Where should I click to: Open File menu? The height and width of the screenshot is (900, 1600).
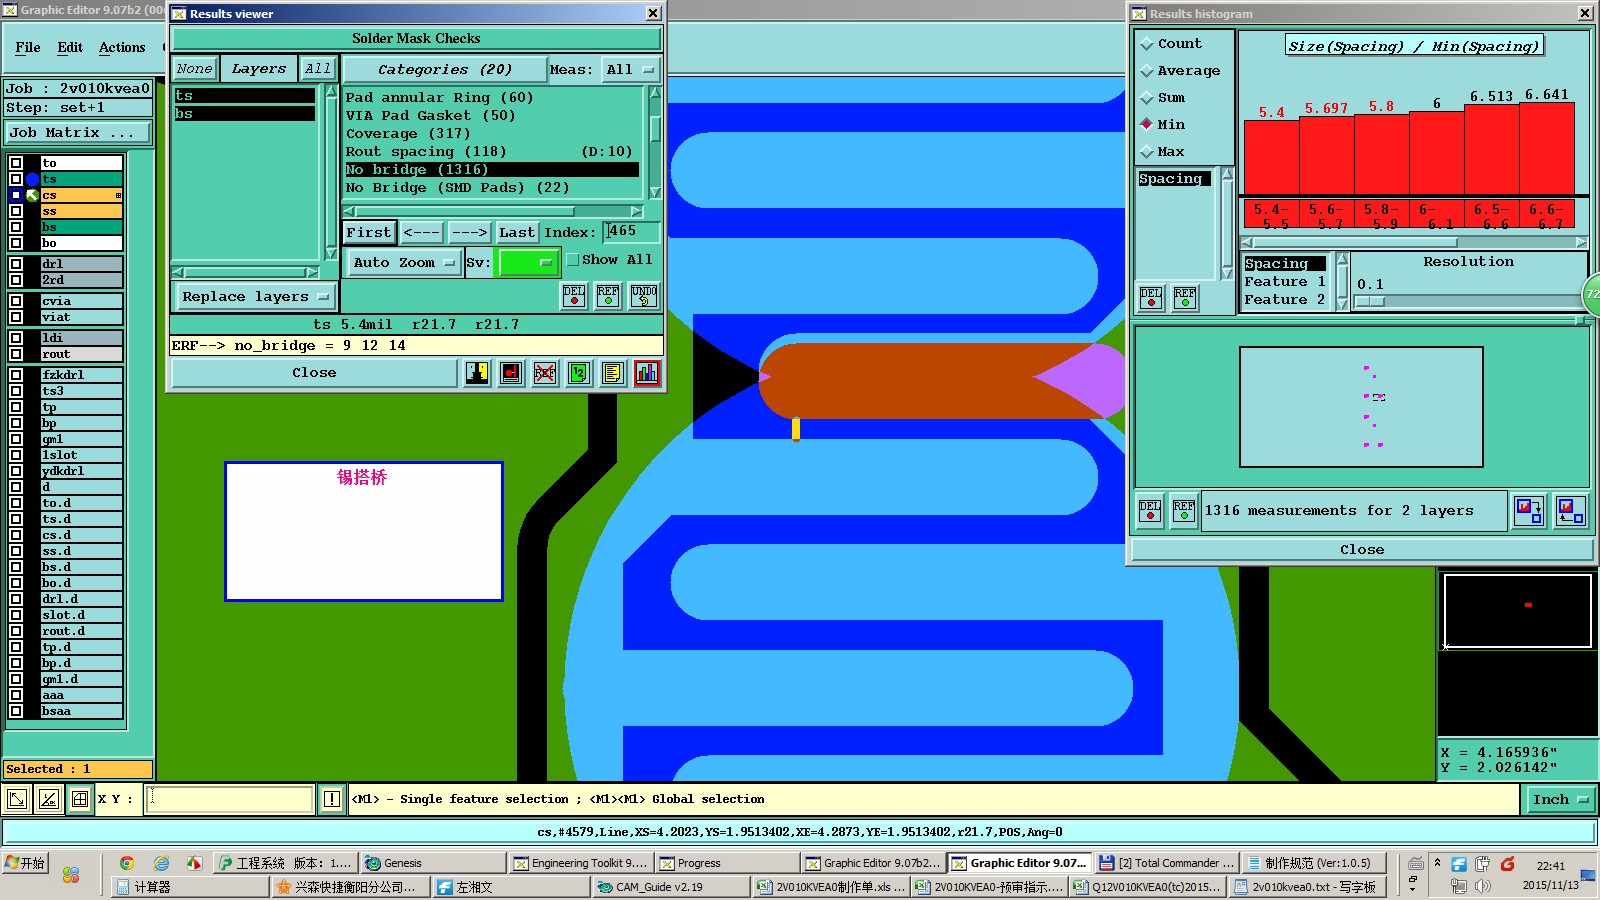(28, 47)
